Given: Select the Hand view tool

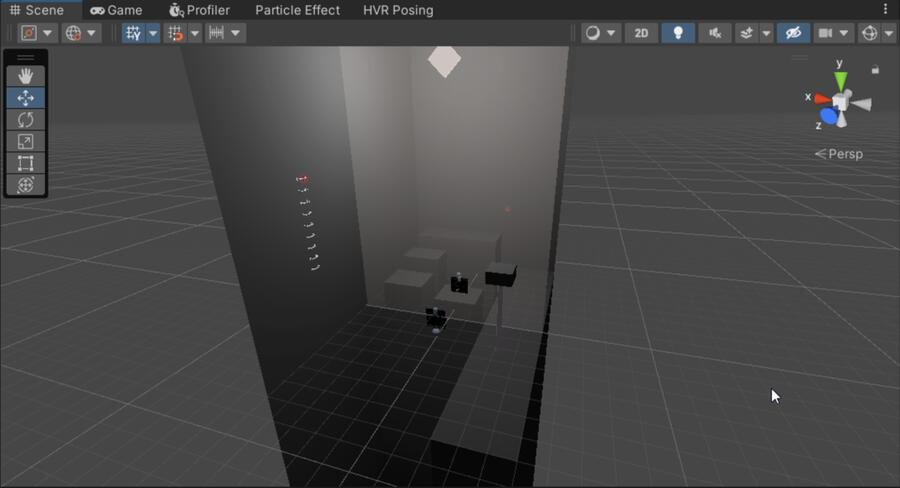Looking at the screenshot, I should point(26,76).
